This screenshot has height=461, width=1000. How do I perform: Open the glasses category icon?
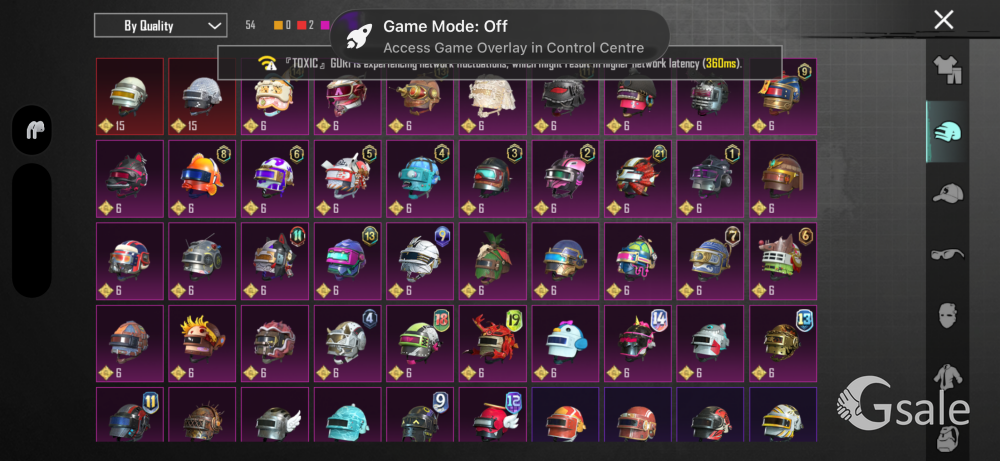click(947, 254)
